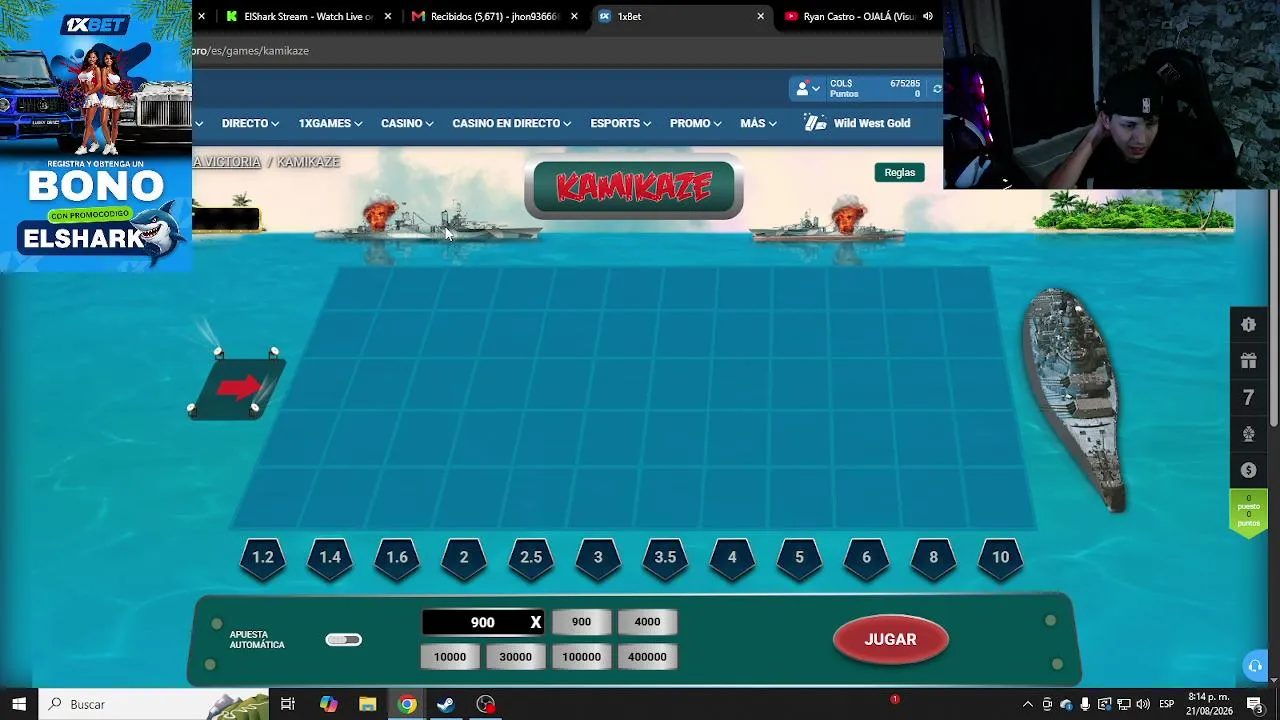Click the Windows Buscar search box

click(x=155, y=704)
